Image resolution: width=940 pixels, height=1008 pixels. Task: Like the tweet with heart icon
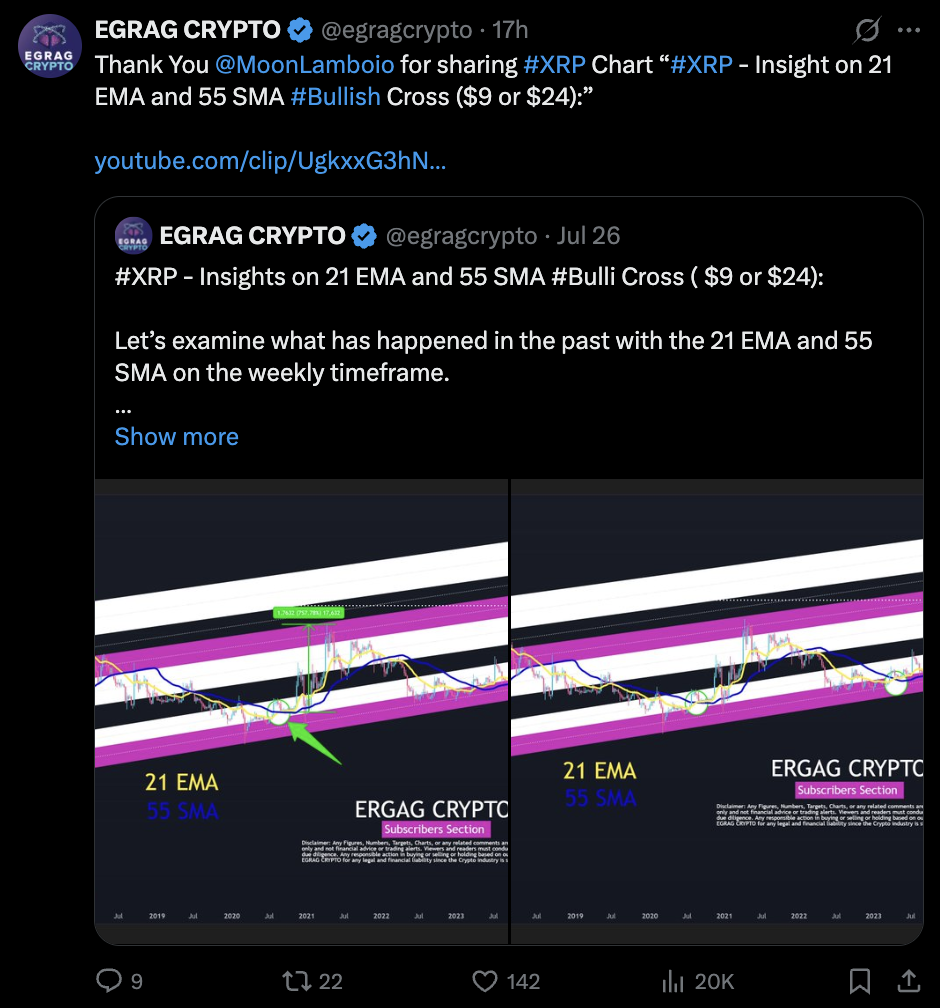[485, 981]
